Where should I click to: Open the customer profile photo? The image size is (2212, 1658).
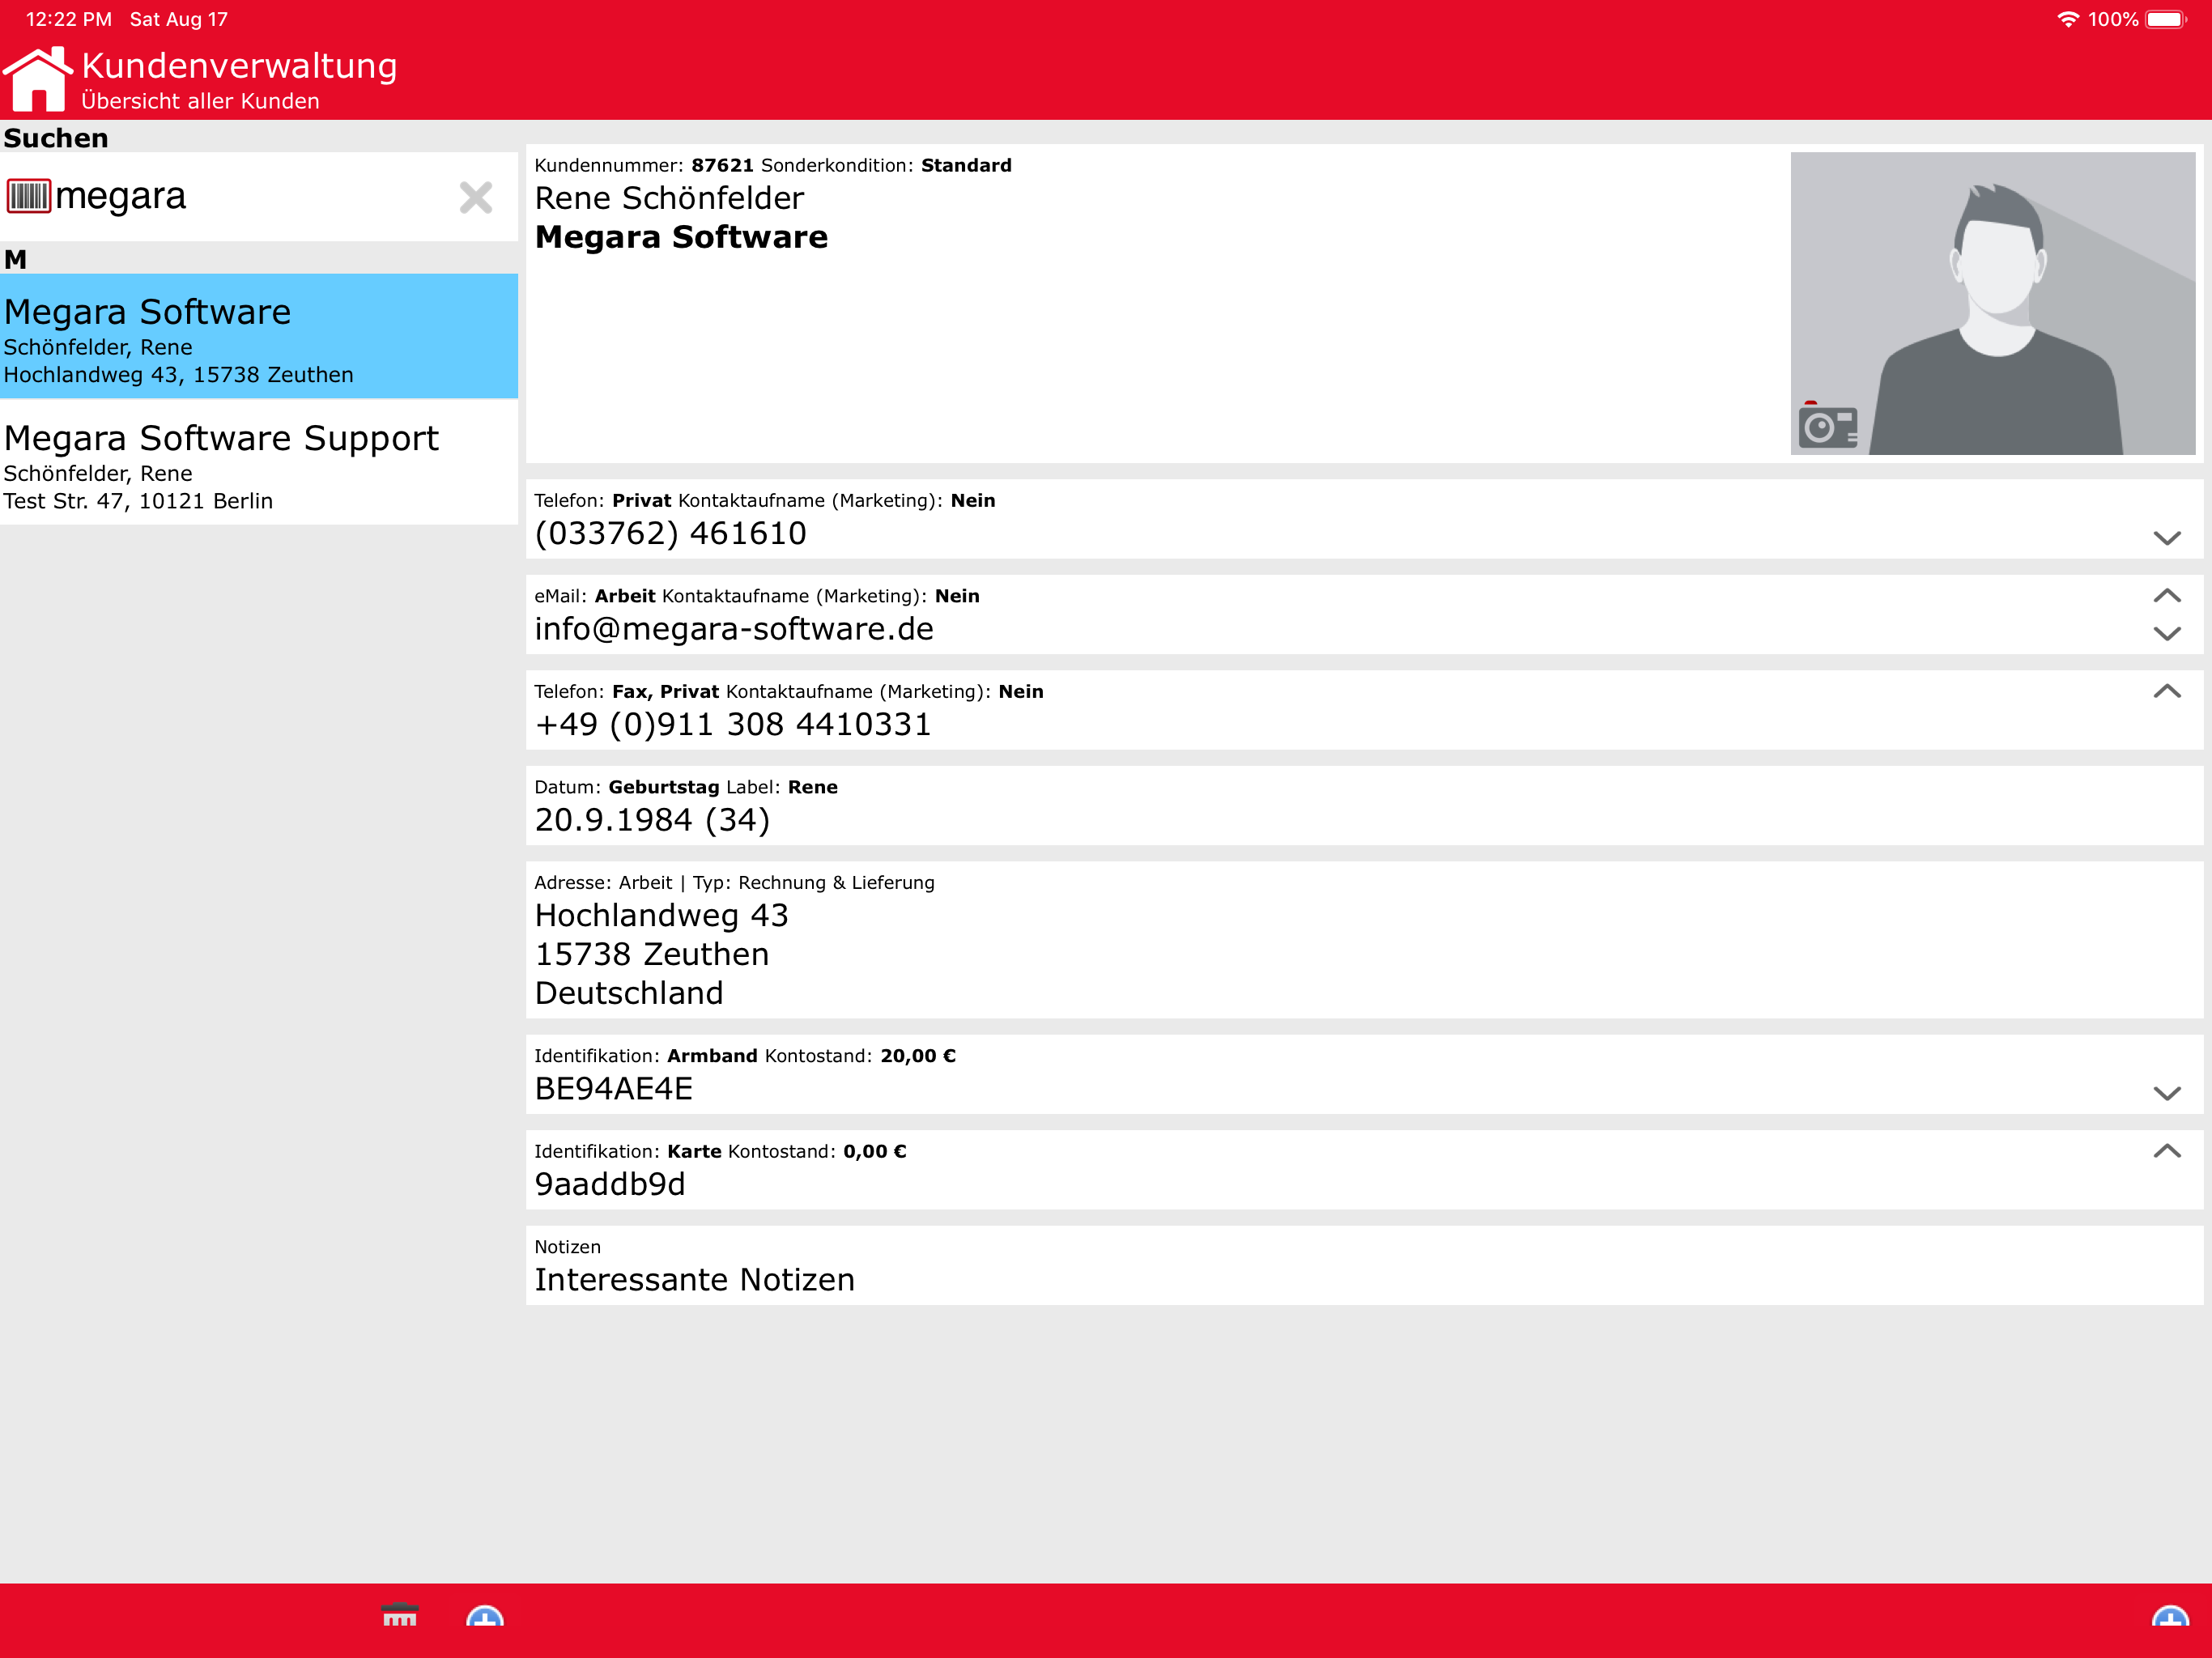point(1992,304)
